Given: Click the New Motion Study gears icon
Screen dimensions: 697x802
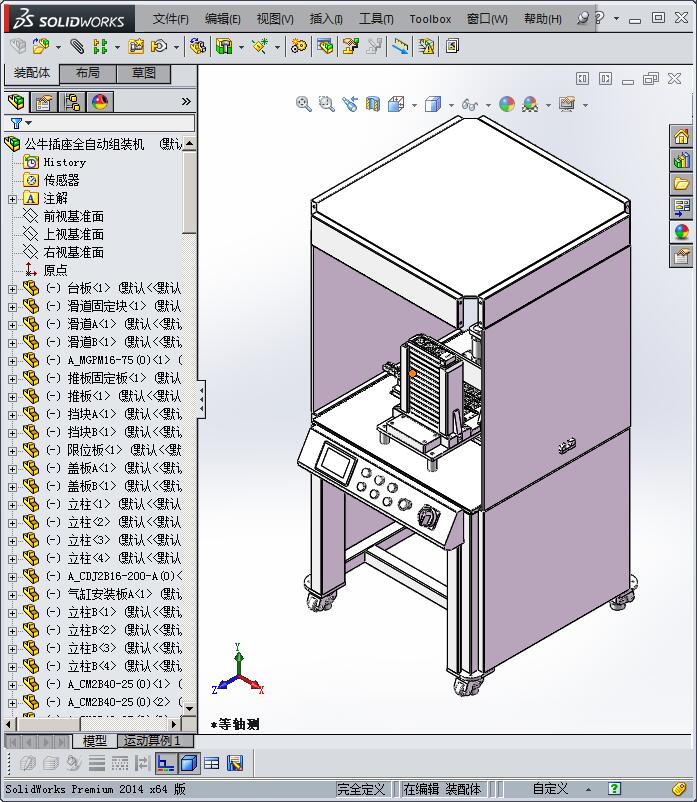Looking at the screenshot, I should [299, 47].
